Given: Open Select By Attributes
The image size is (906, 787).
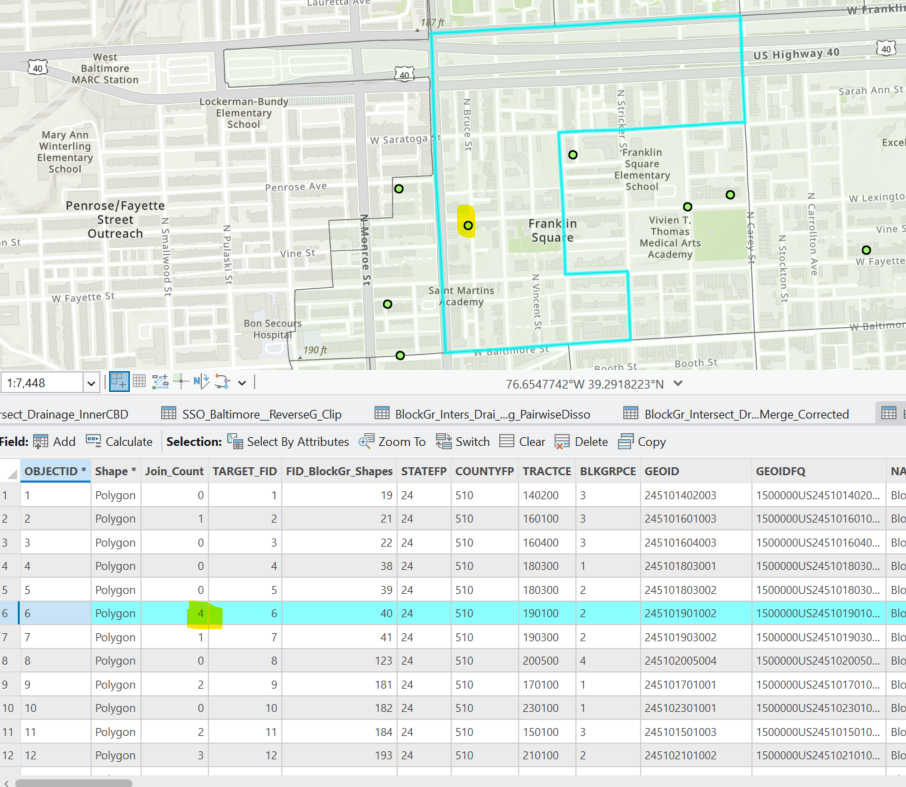Looking at the screenshot, I should pos(288,441).
